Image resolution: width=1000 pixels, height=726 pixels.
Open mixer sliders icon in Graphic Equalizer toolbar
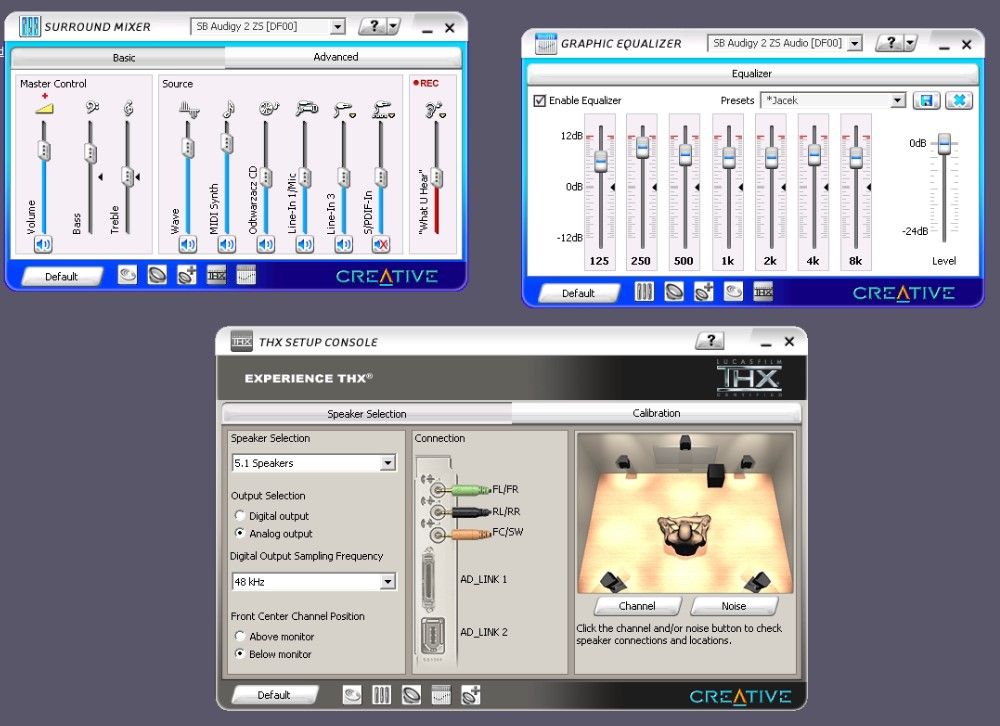pos(644,292)
